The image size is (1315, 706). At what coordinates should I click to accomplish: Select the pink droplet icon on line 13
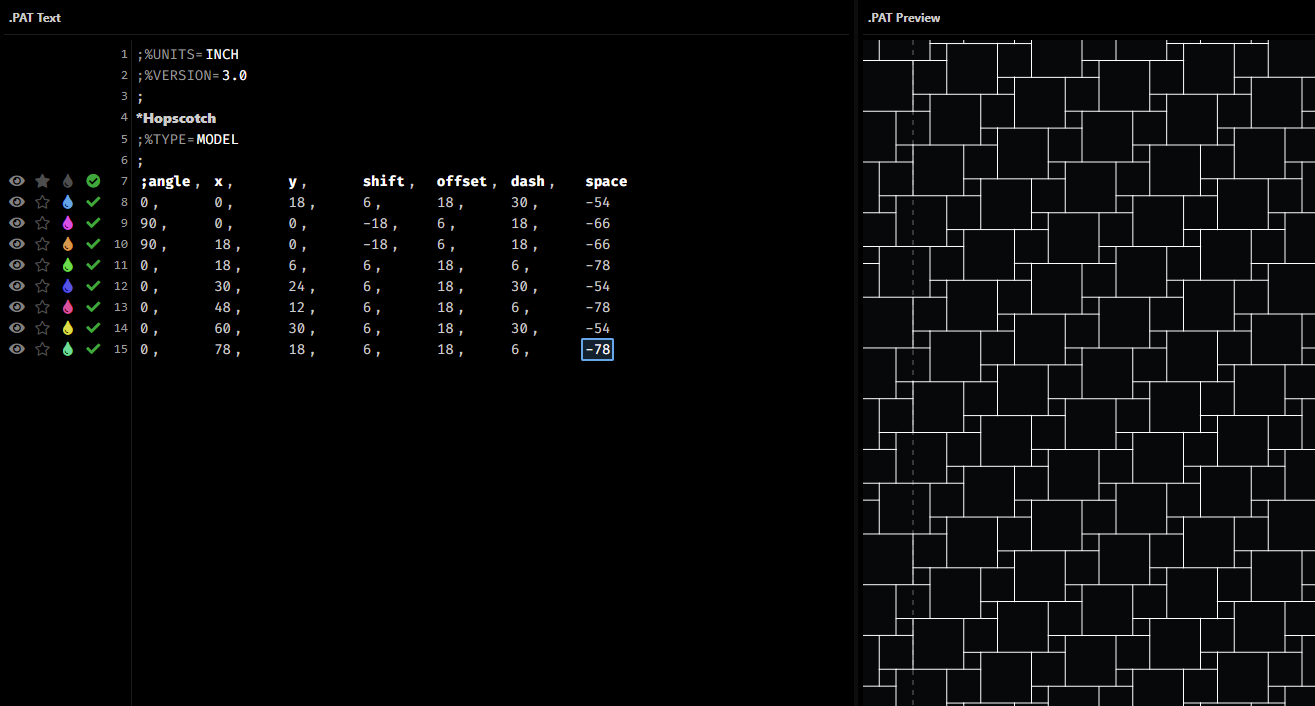[67, 307]
